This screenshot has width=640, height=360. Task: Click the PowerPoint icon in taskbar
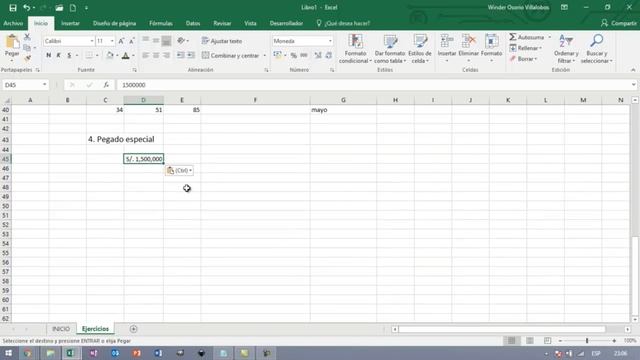[x=137, y=353]
